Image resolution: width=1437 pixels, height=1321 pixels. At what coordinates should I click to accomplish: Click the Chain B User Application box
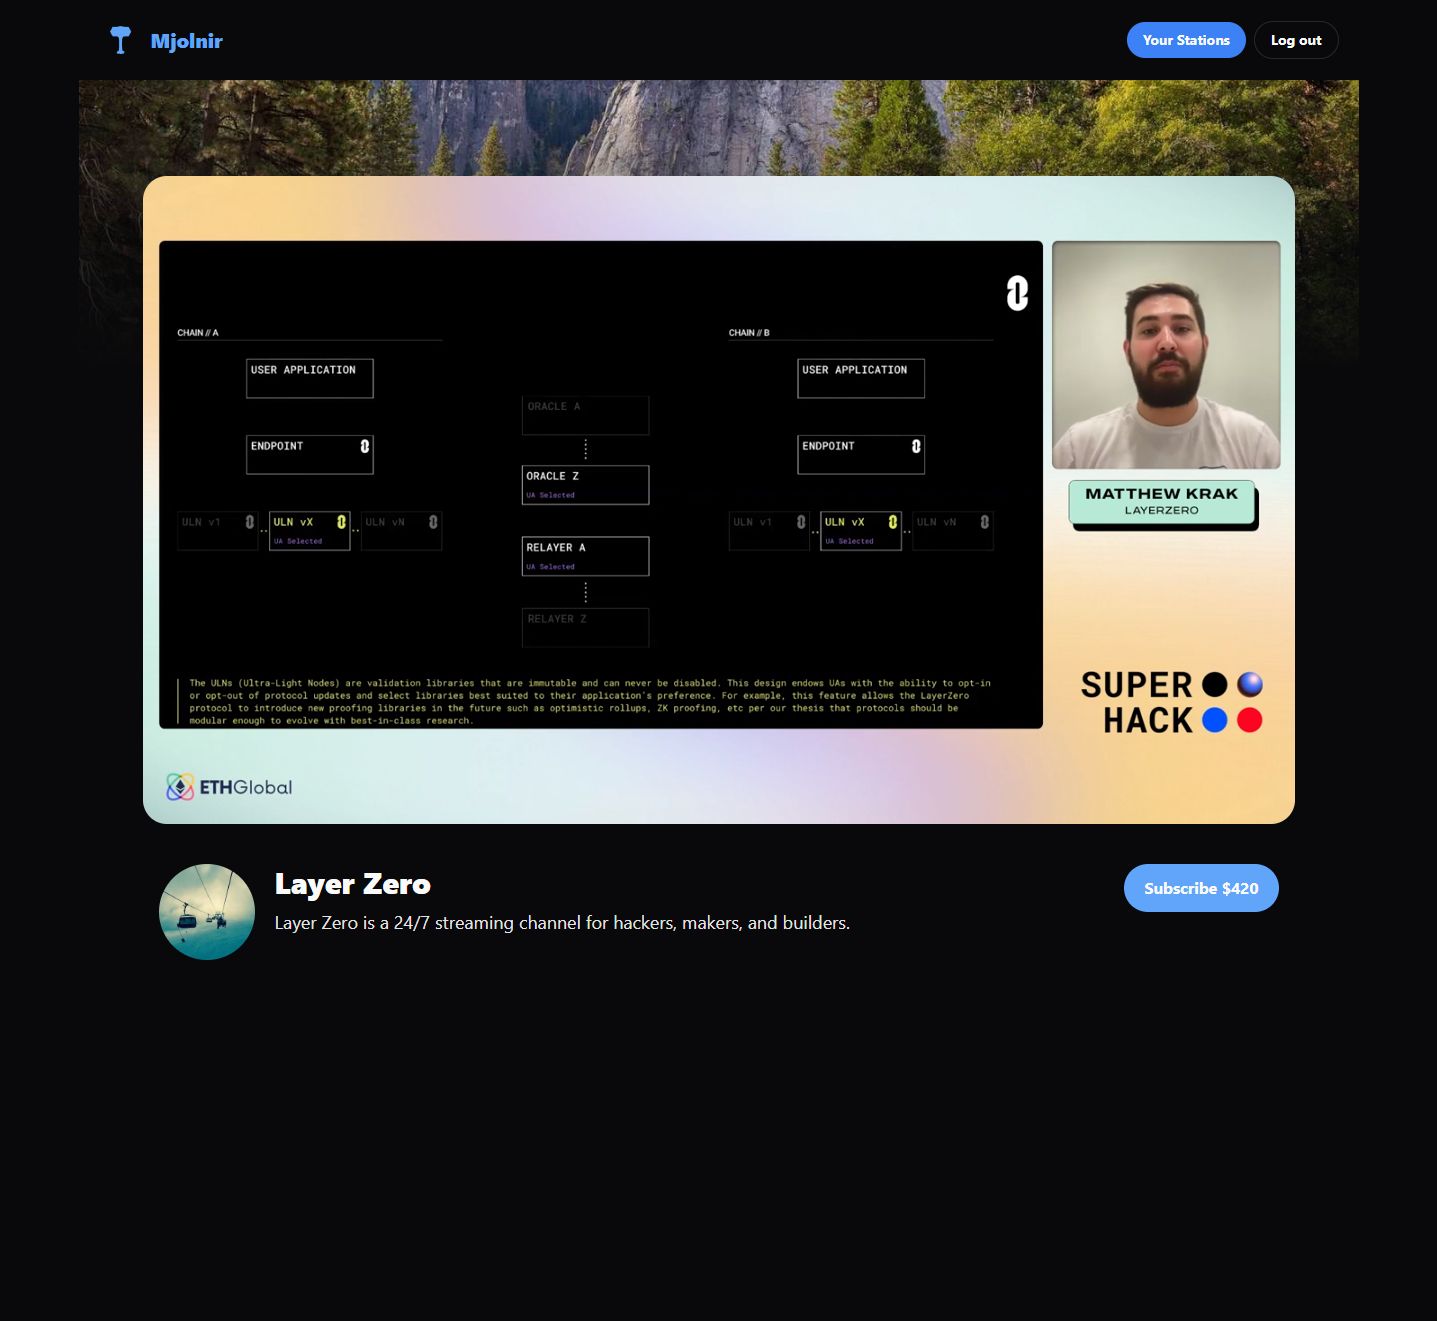click(861, 378)
